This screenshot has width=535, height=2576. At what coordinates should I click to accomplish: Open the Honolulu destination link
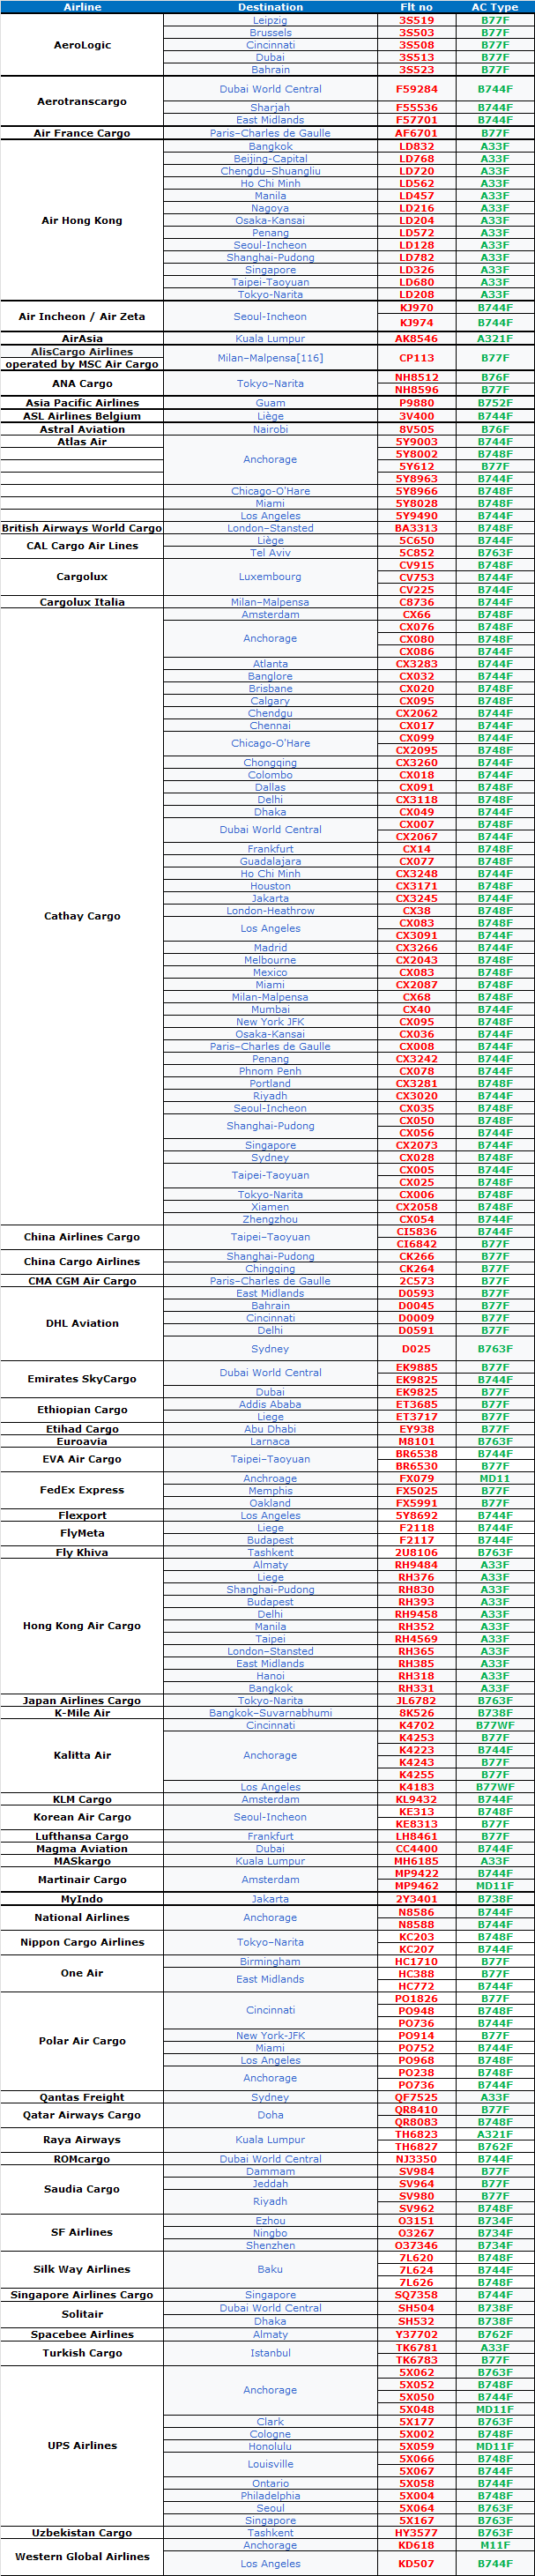click(x=270, y=2446)
